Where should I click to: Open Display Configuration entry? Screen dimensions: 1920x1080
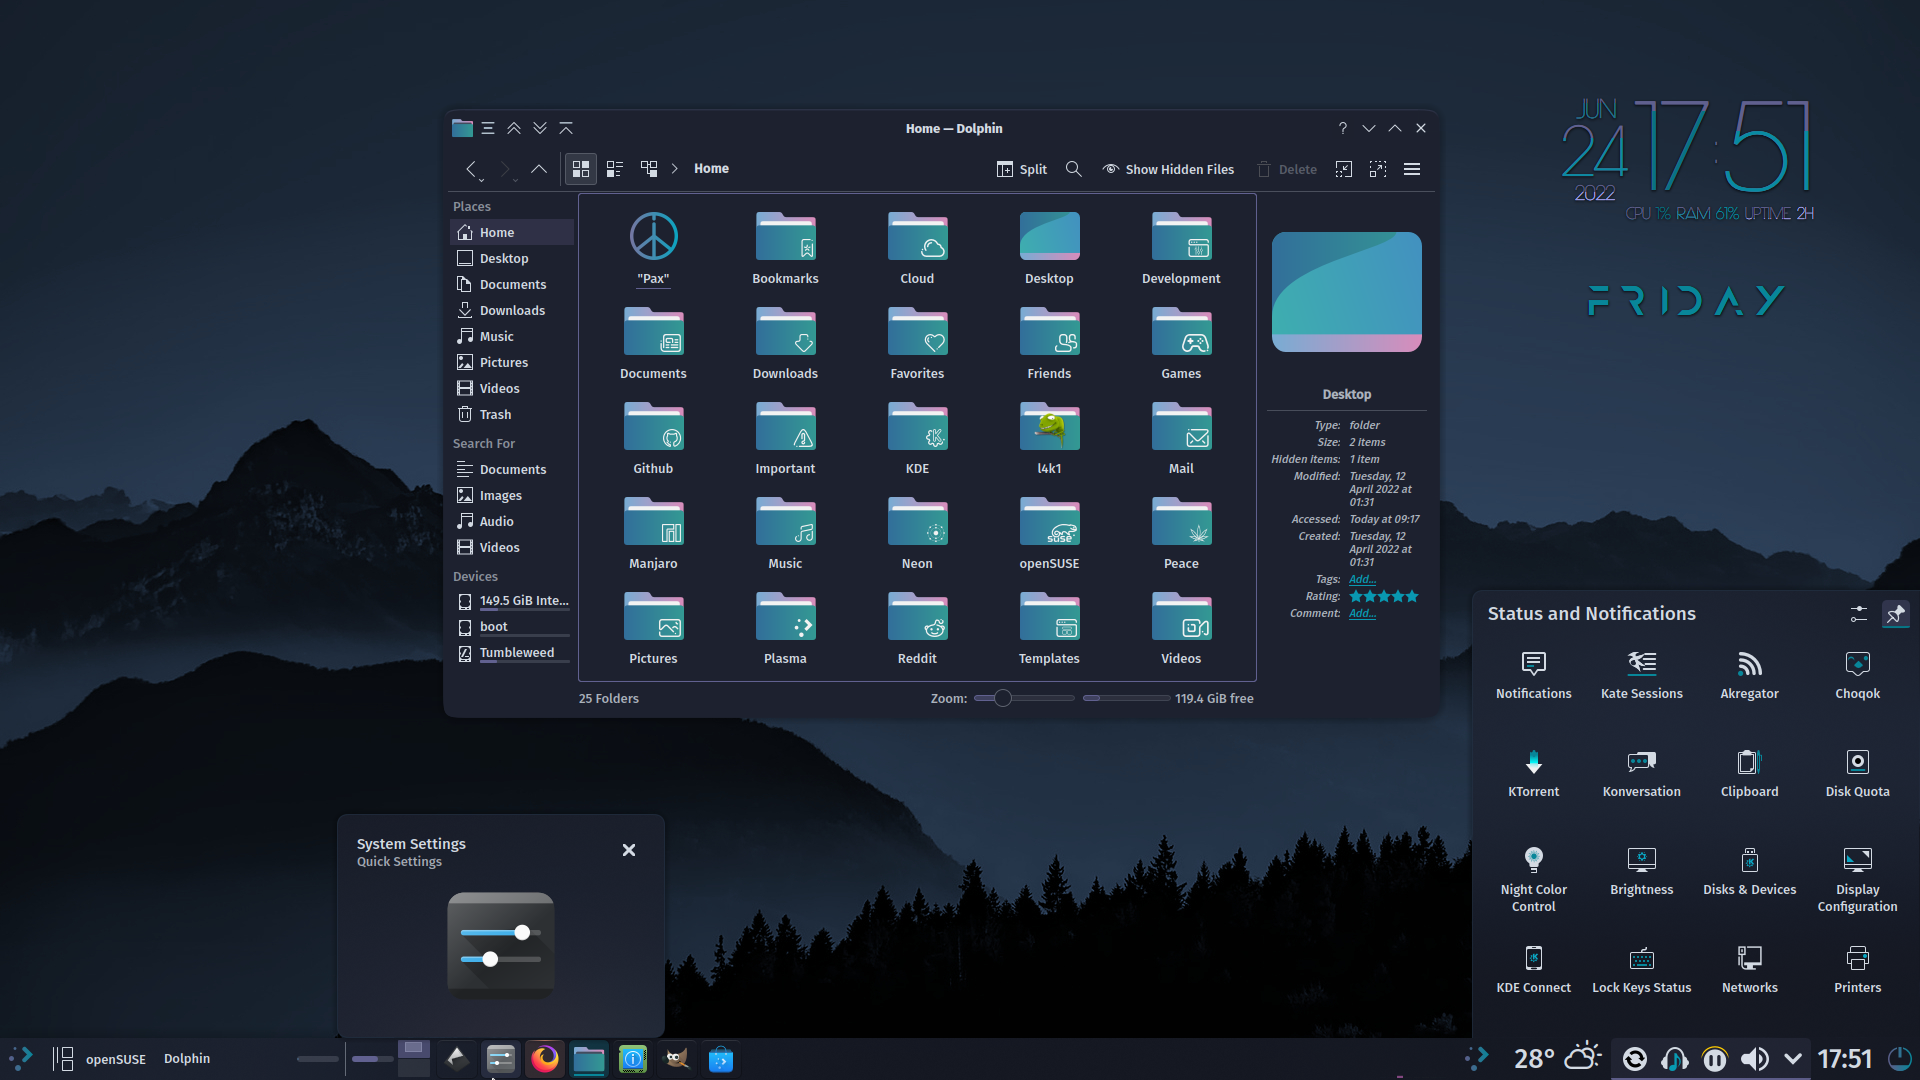click(1857, 879)
